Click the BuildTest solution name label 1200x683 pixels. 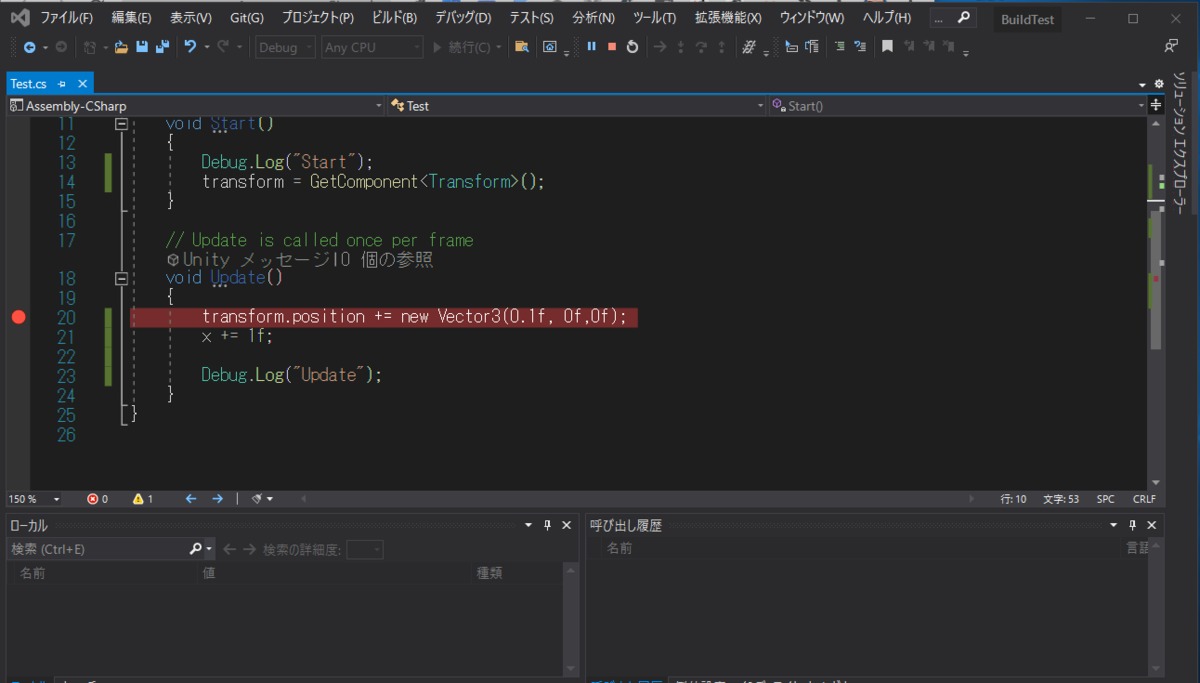coord(1028,19)
